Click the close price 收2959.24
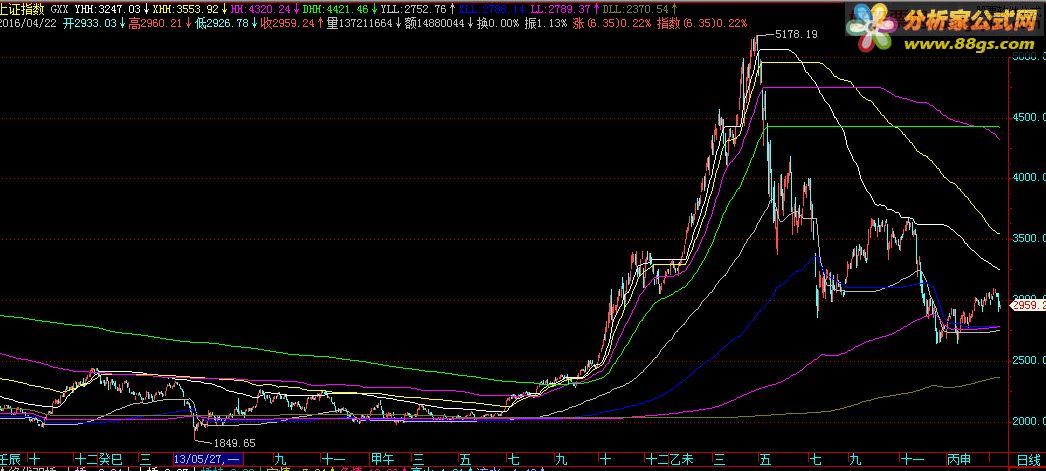 pos(287,23)
